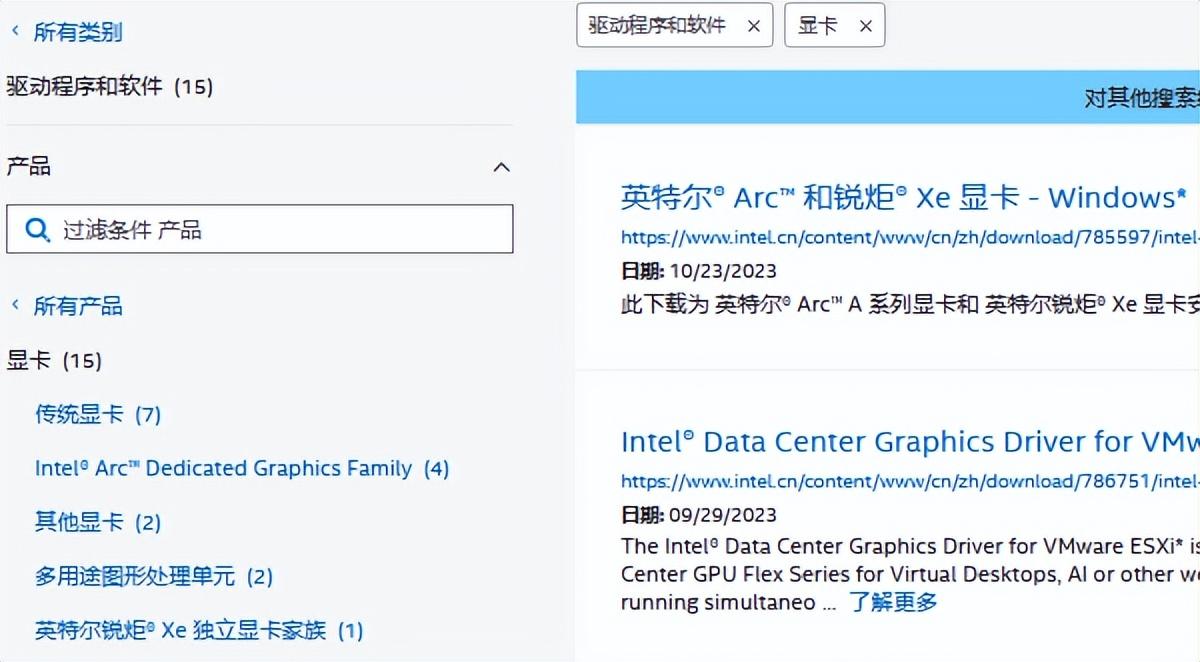1200x662 pixels.
Task: Click 了解更多 to expand description
Action: (x=893, y=602)
